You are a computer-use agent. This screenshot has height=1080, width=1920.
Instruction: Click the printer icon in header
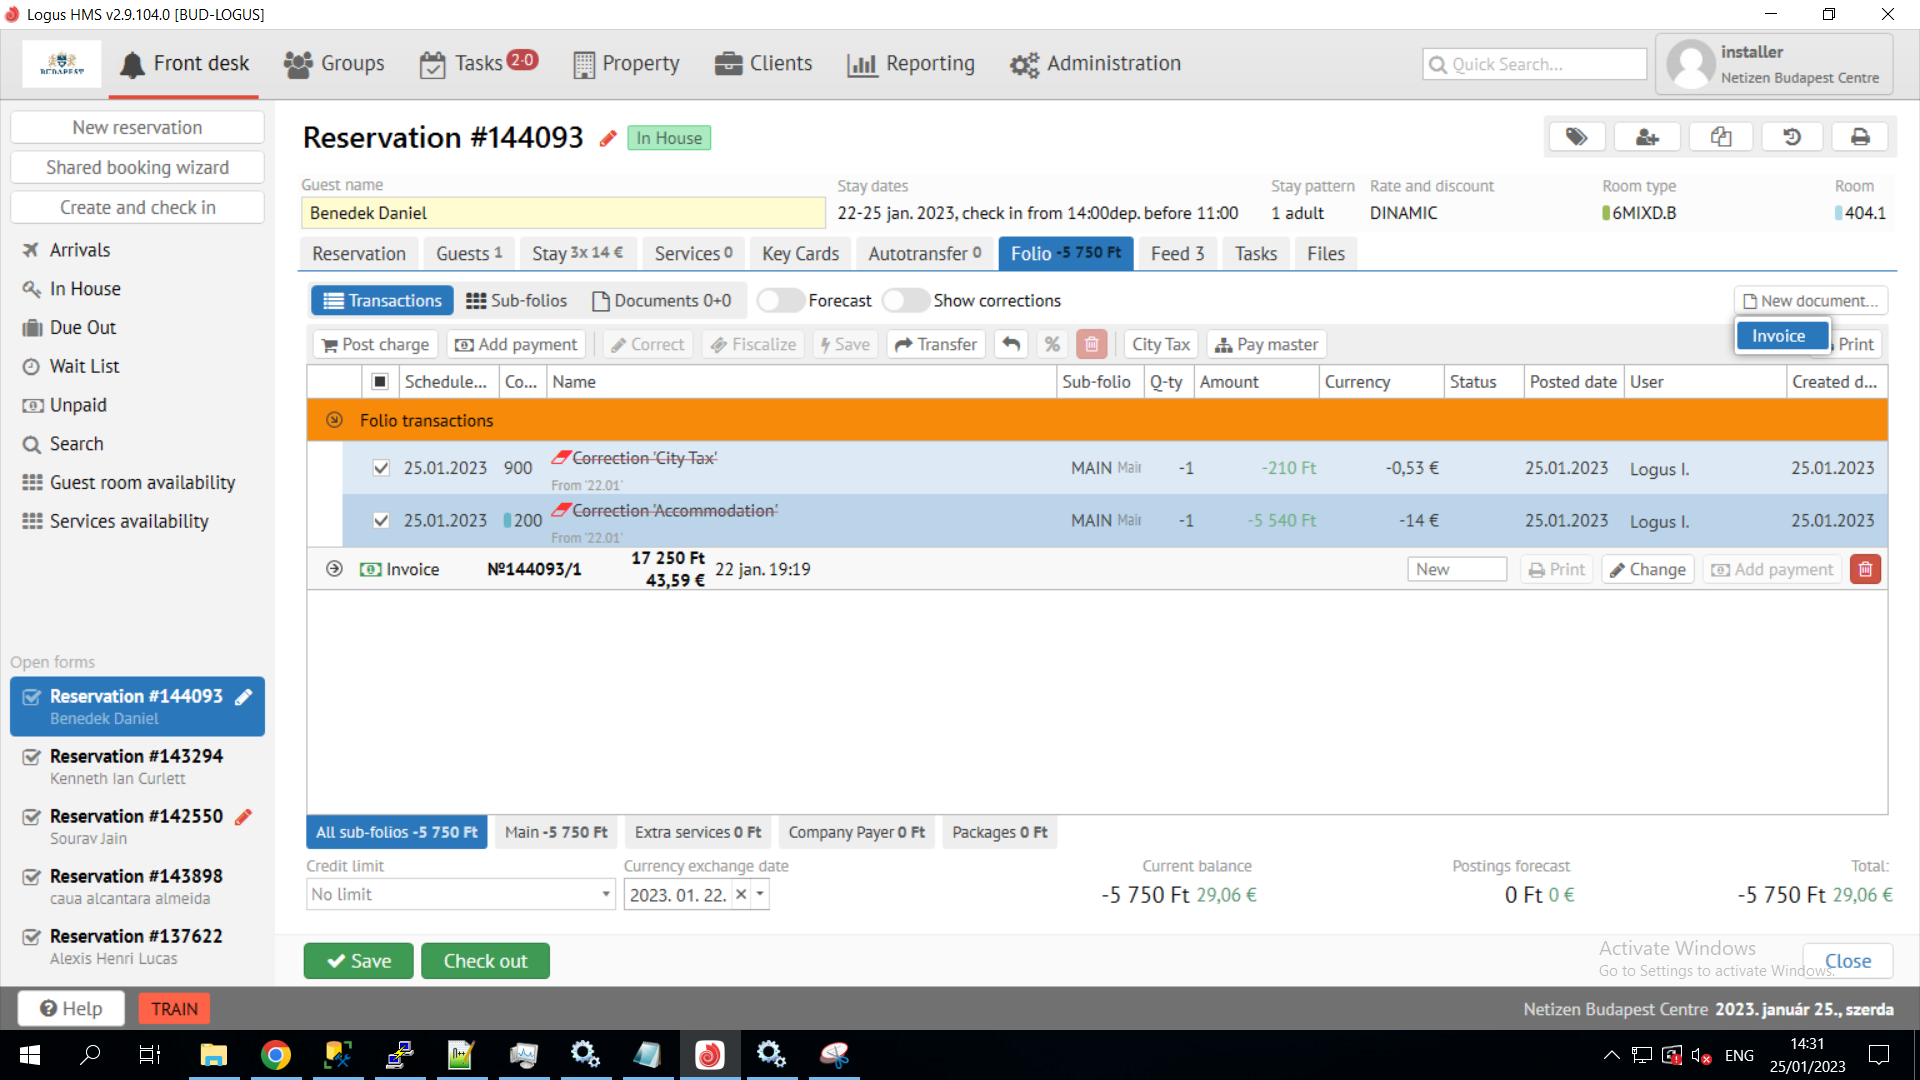tap(1860, 137)
